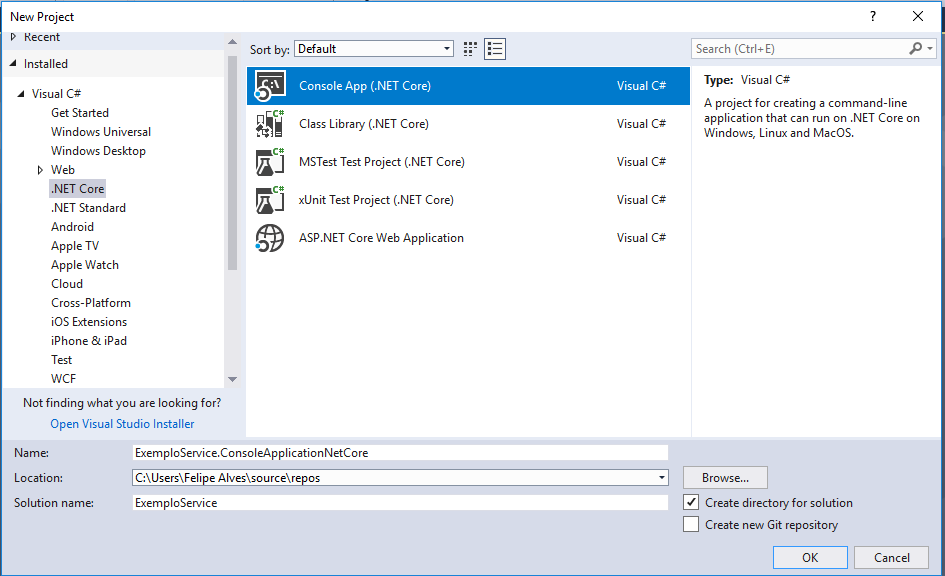
Task: Expand the Location path dropdown
Action: point(662,478)
